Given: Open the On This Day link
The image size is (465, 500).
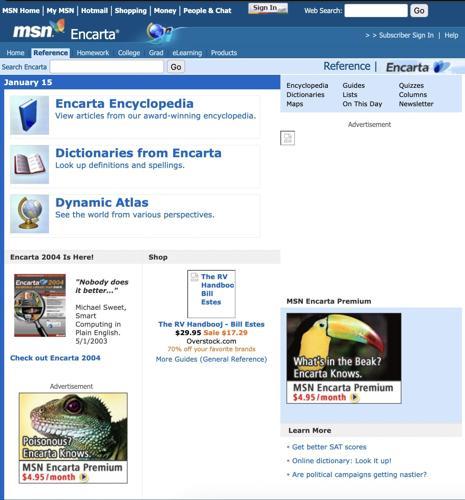Looking at the screenshot, I should click(x=362, y=104).
